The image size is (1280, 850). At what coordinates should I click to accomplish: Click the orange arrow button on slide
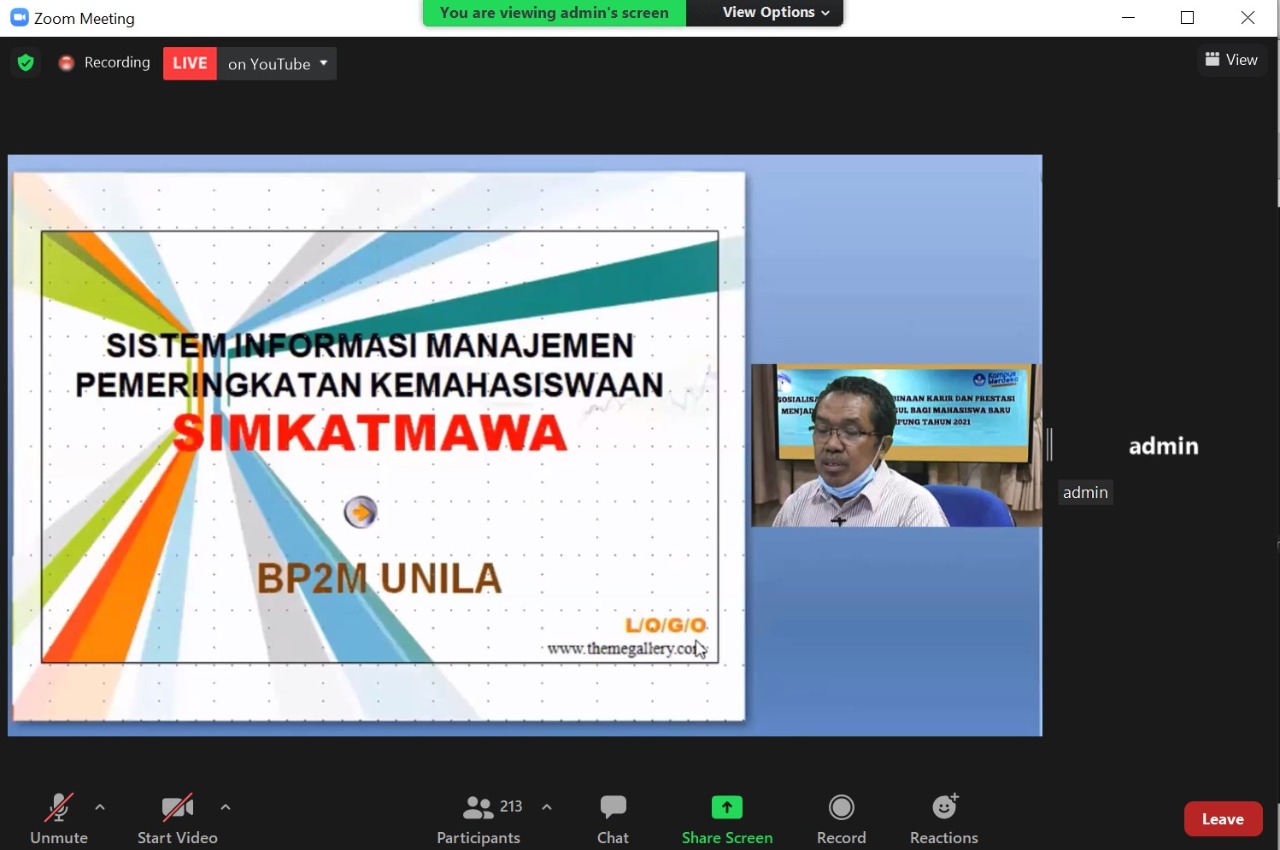[360, 512]
